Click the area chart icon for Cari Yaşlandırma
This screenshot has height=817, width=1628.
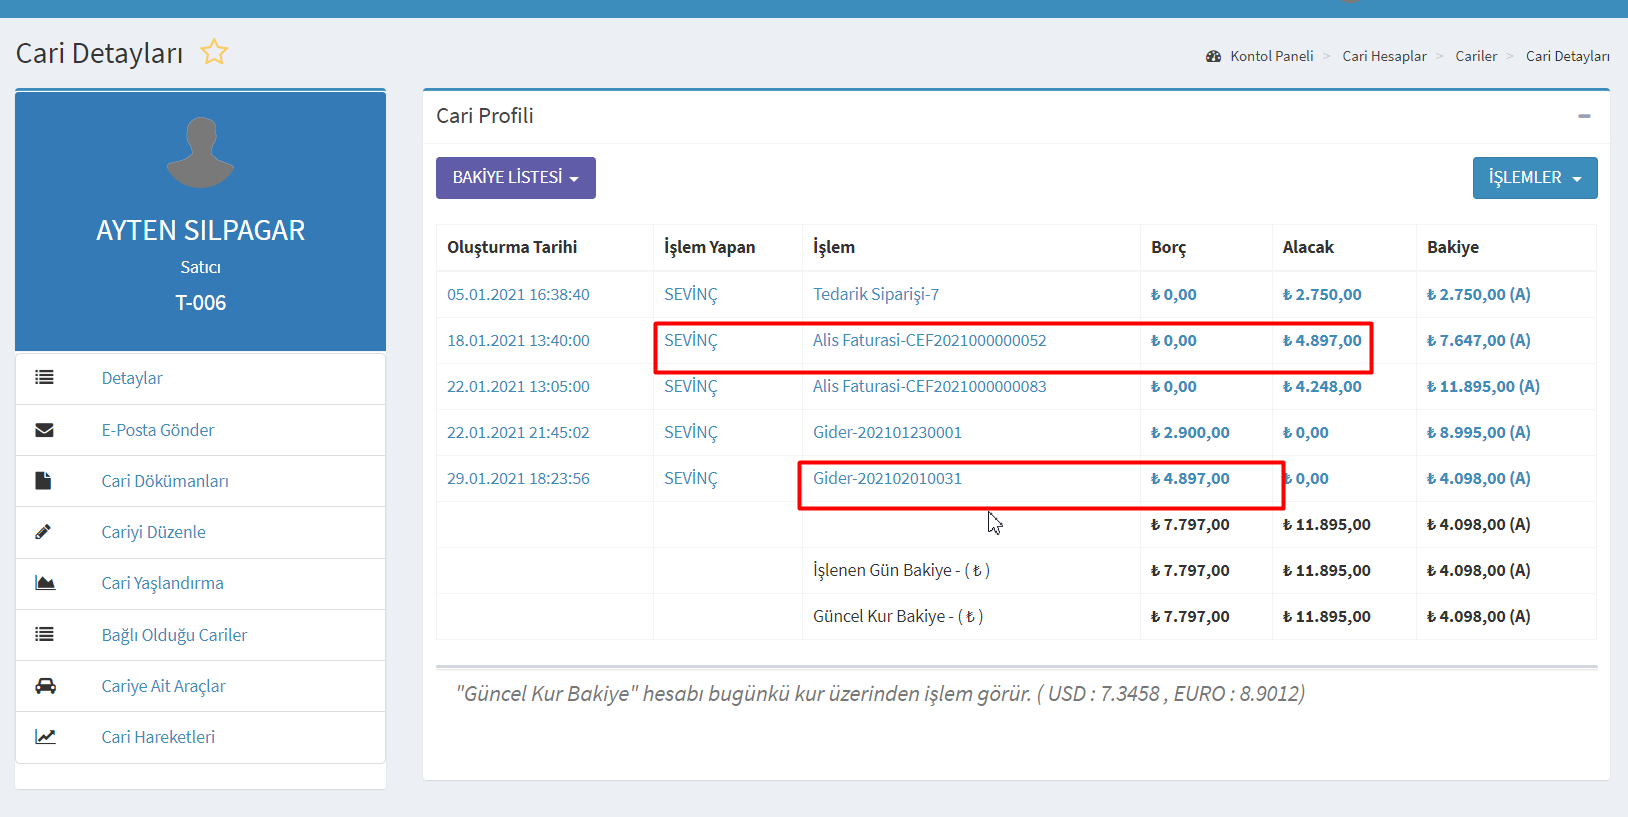[x=45, y=583]
